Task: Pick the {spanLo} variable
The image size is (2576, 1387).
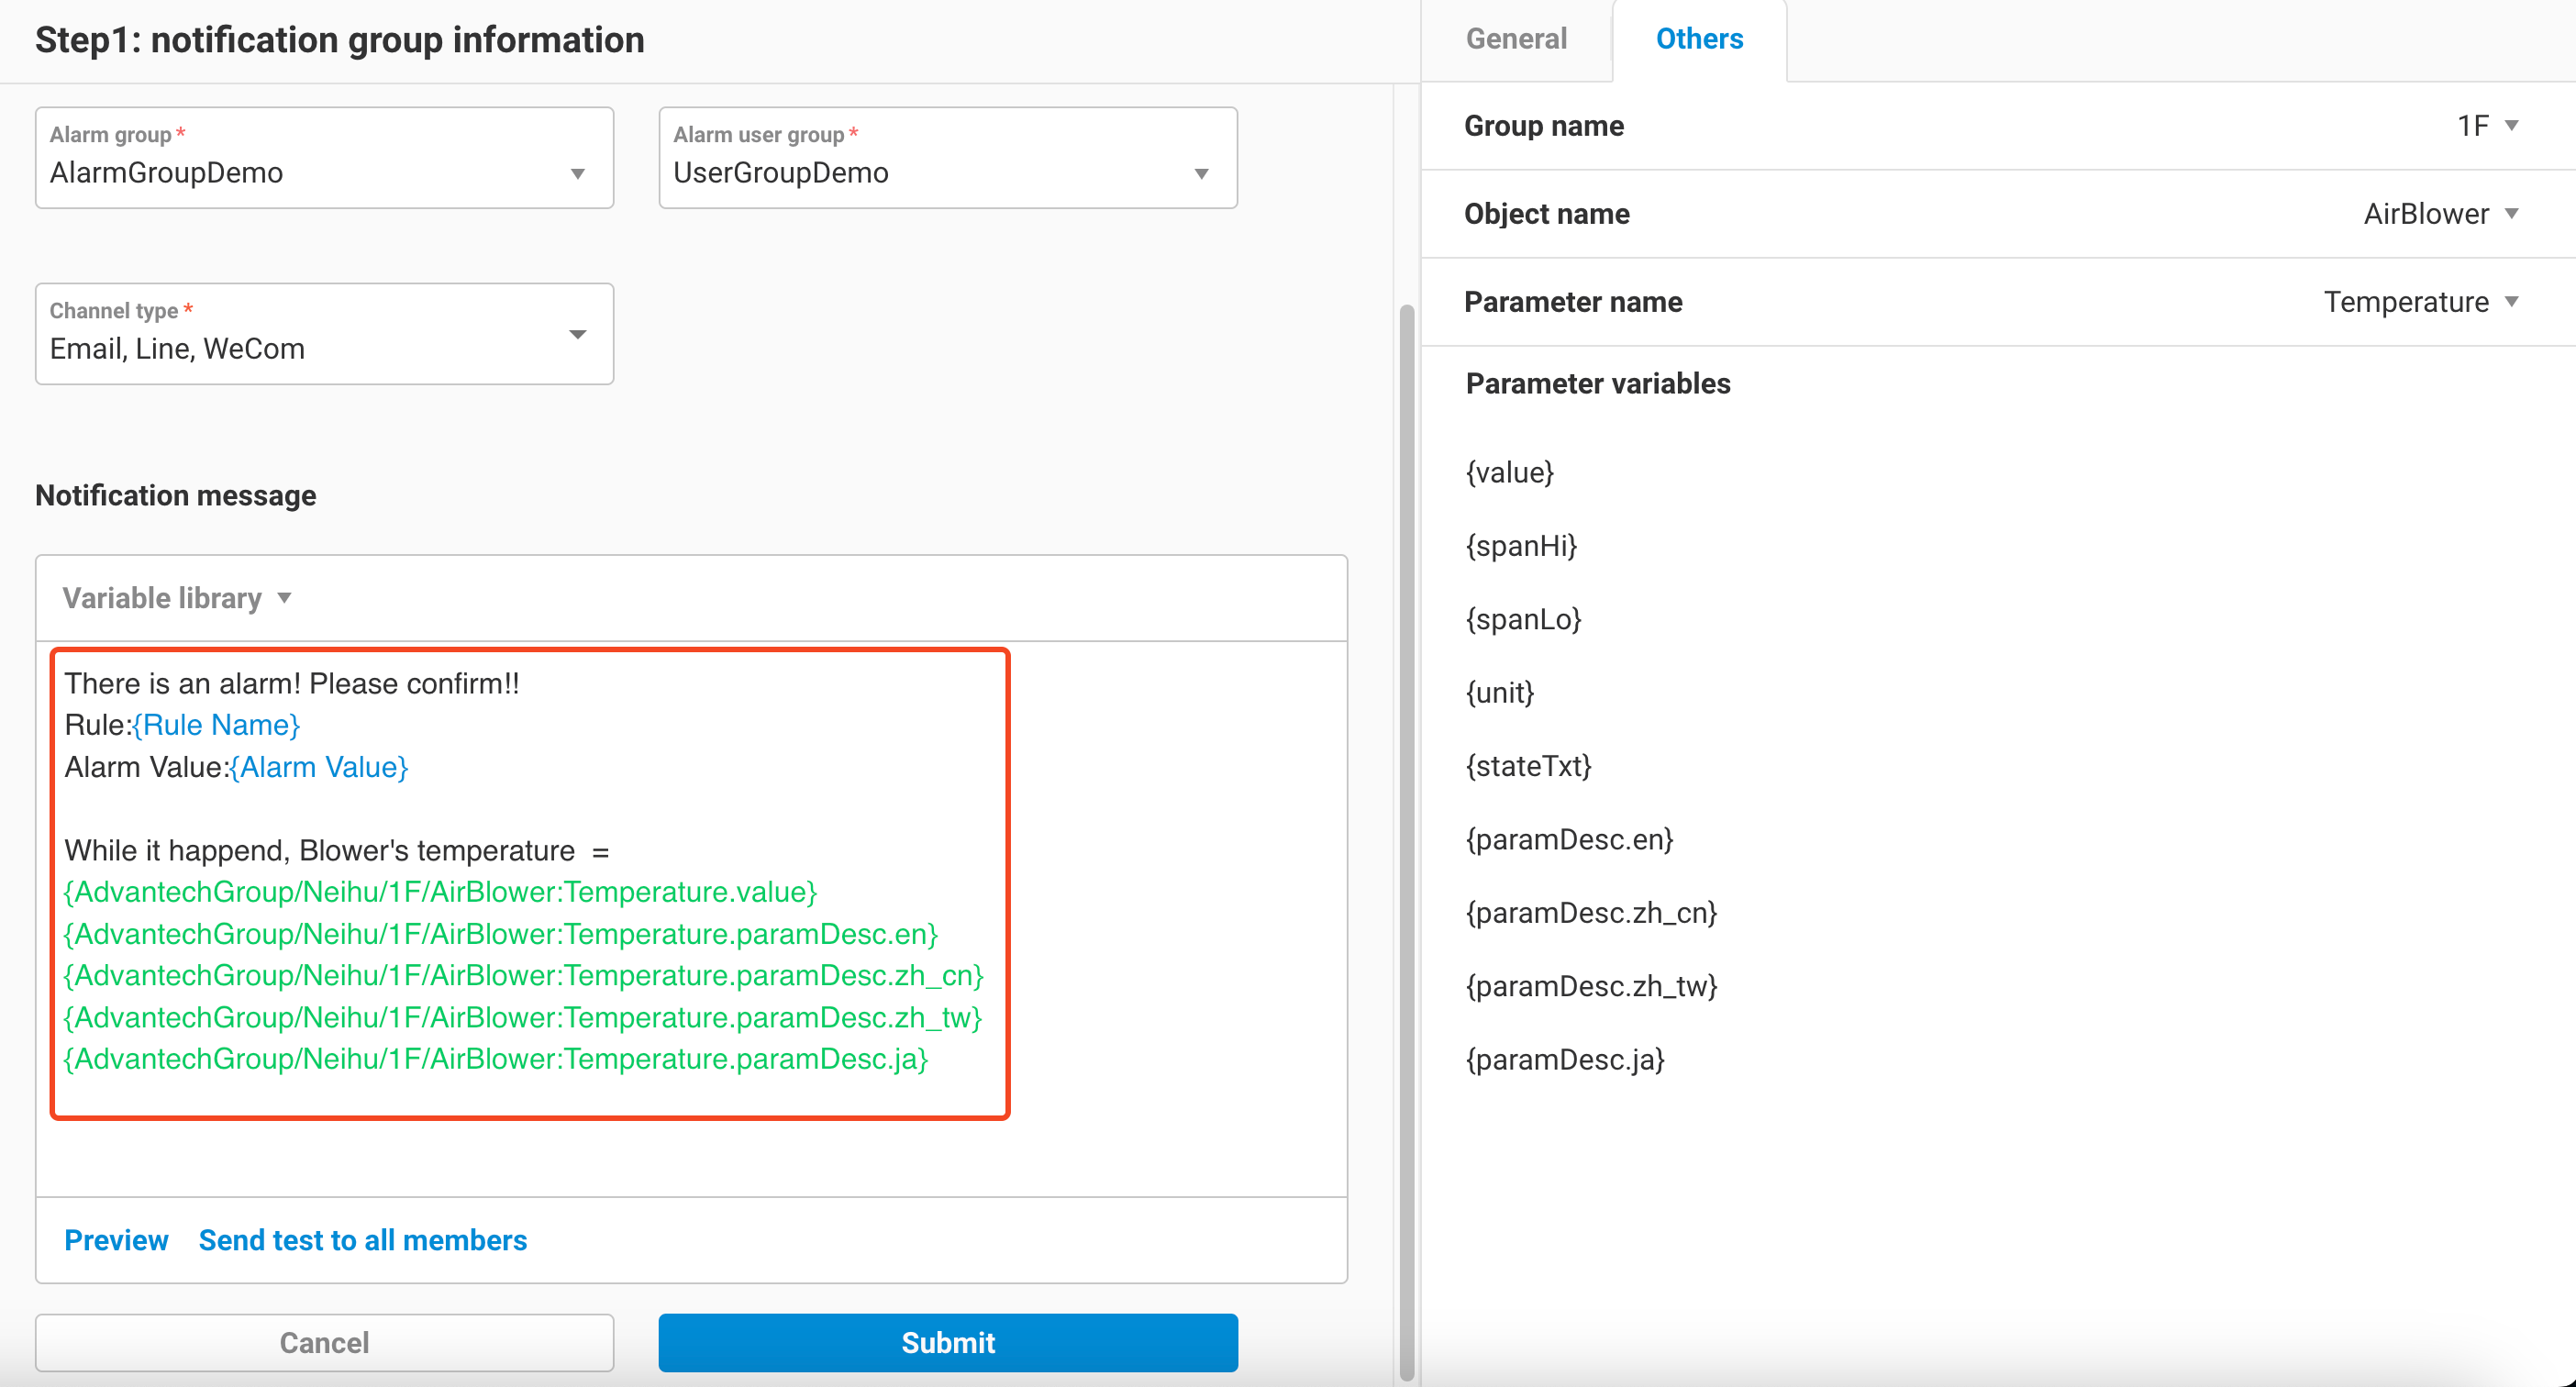Action: click(x=1523, y=620)
